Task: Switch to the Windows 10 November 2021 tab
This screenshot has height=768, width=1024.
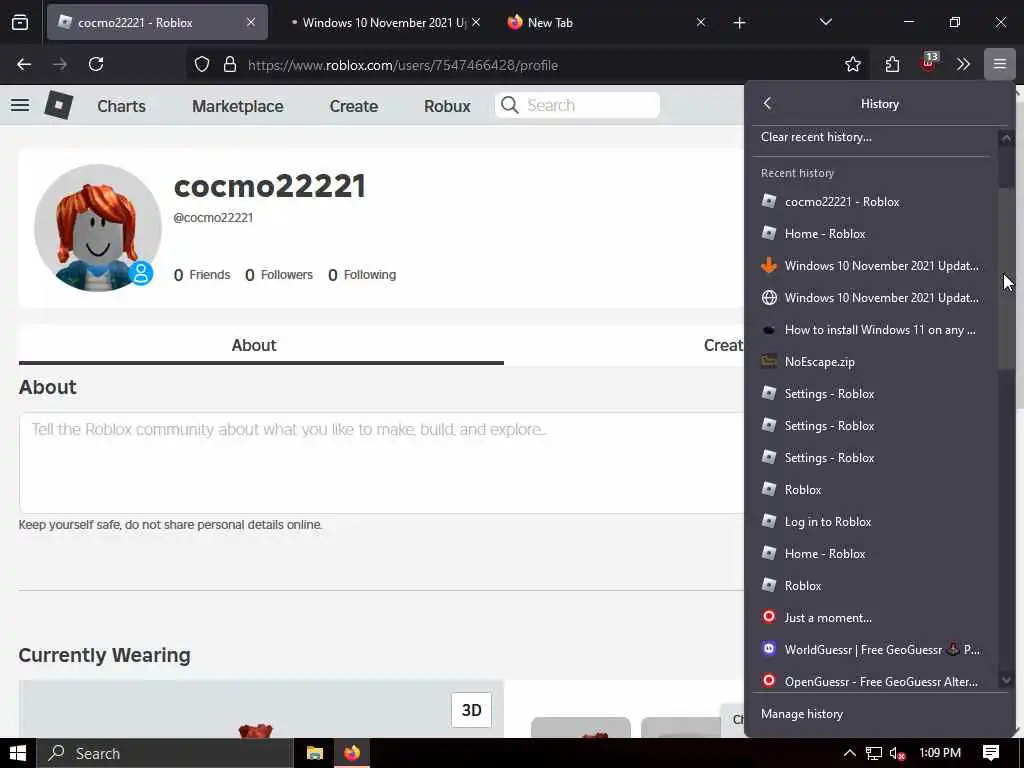Action: coord(385,22)
